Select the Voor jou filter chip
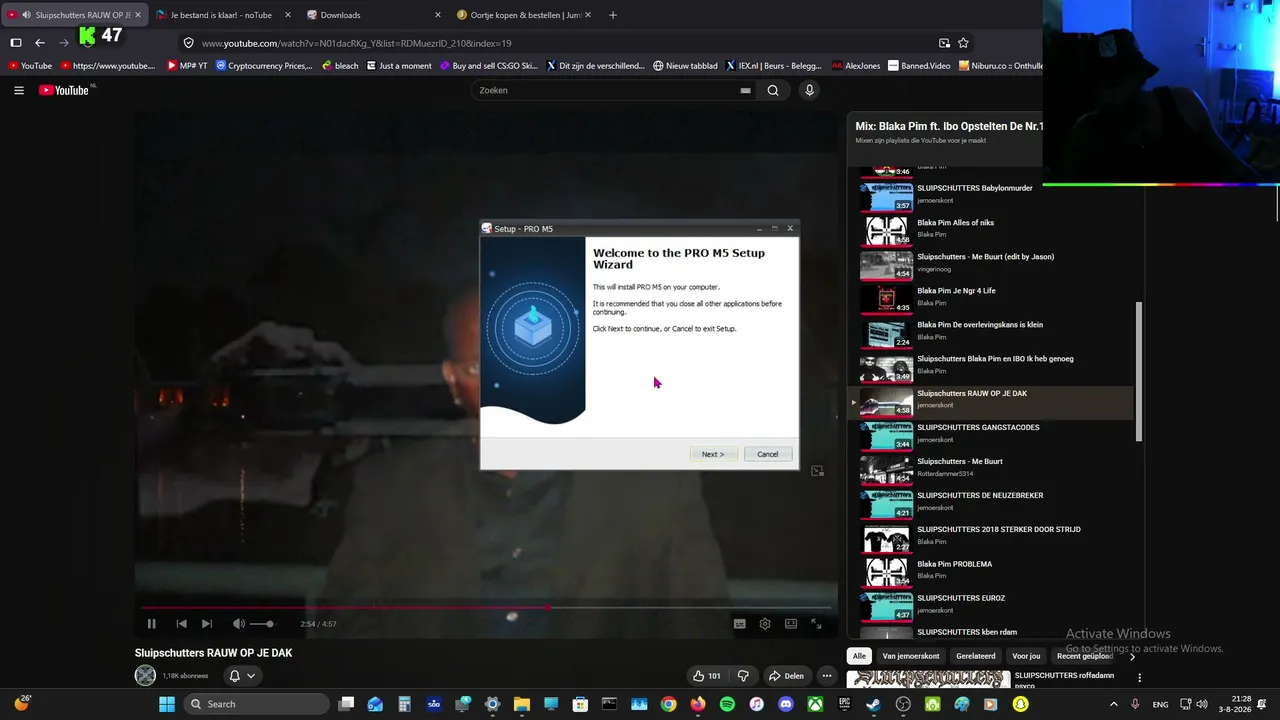This screenshot has height=720, width=1280. pos(1026,656)
